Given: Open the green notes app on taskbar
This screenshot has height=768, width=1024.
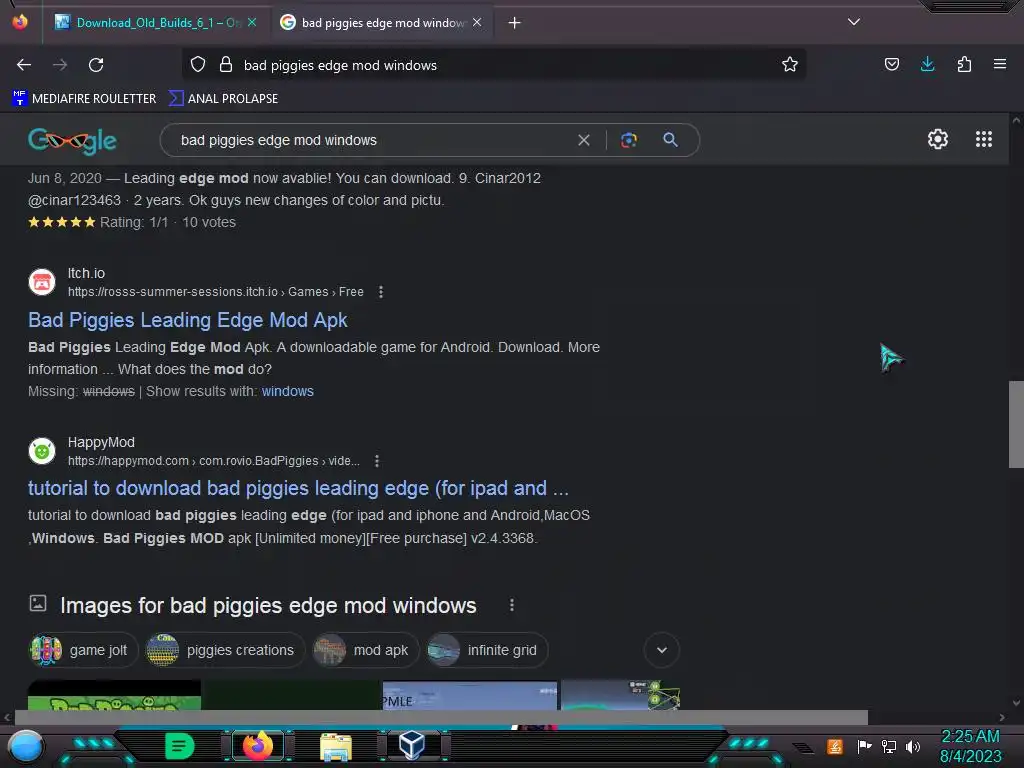Looking at the screenshot, I should point(179,746).
